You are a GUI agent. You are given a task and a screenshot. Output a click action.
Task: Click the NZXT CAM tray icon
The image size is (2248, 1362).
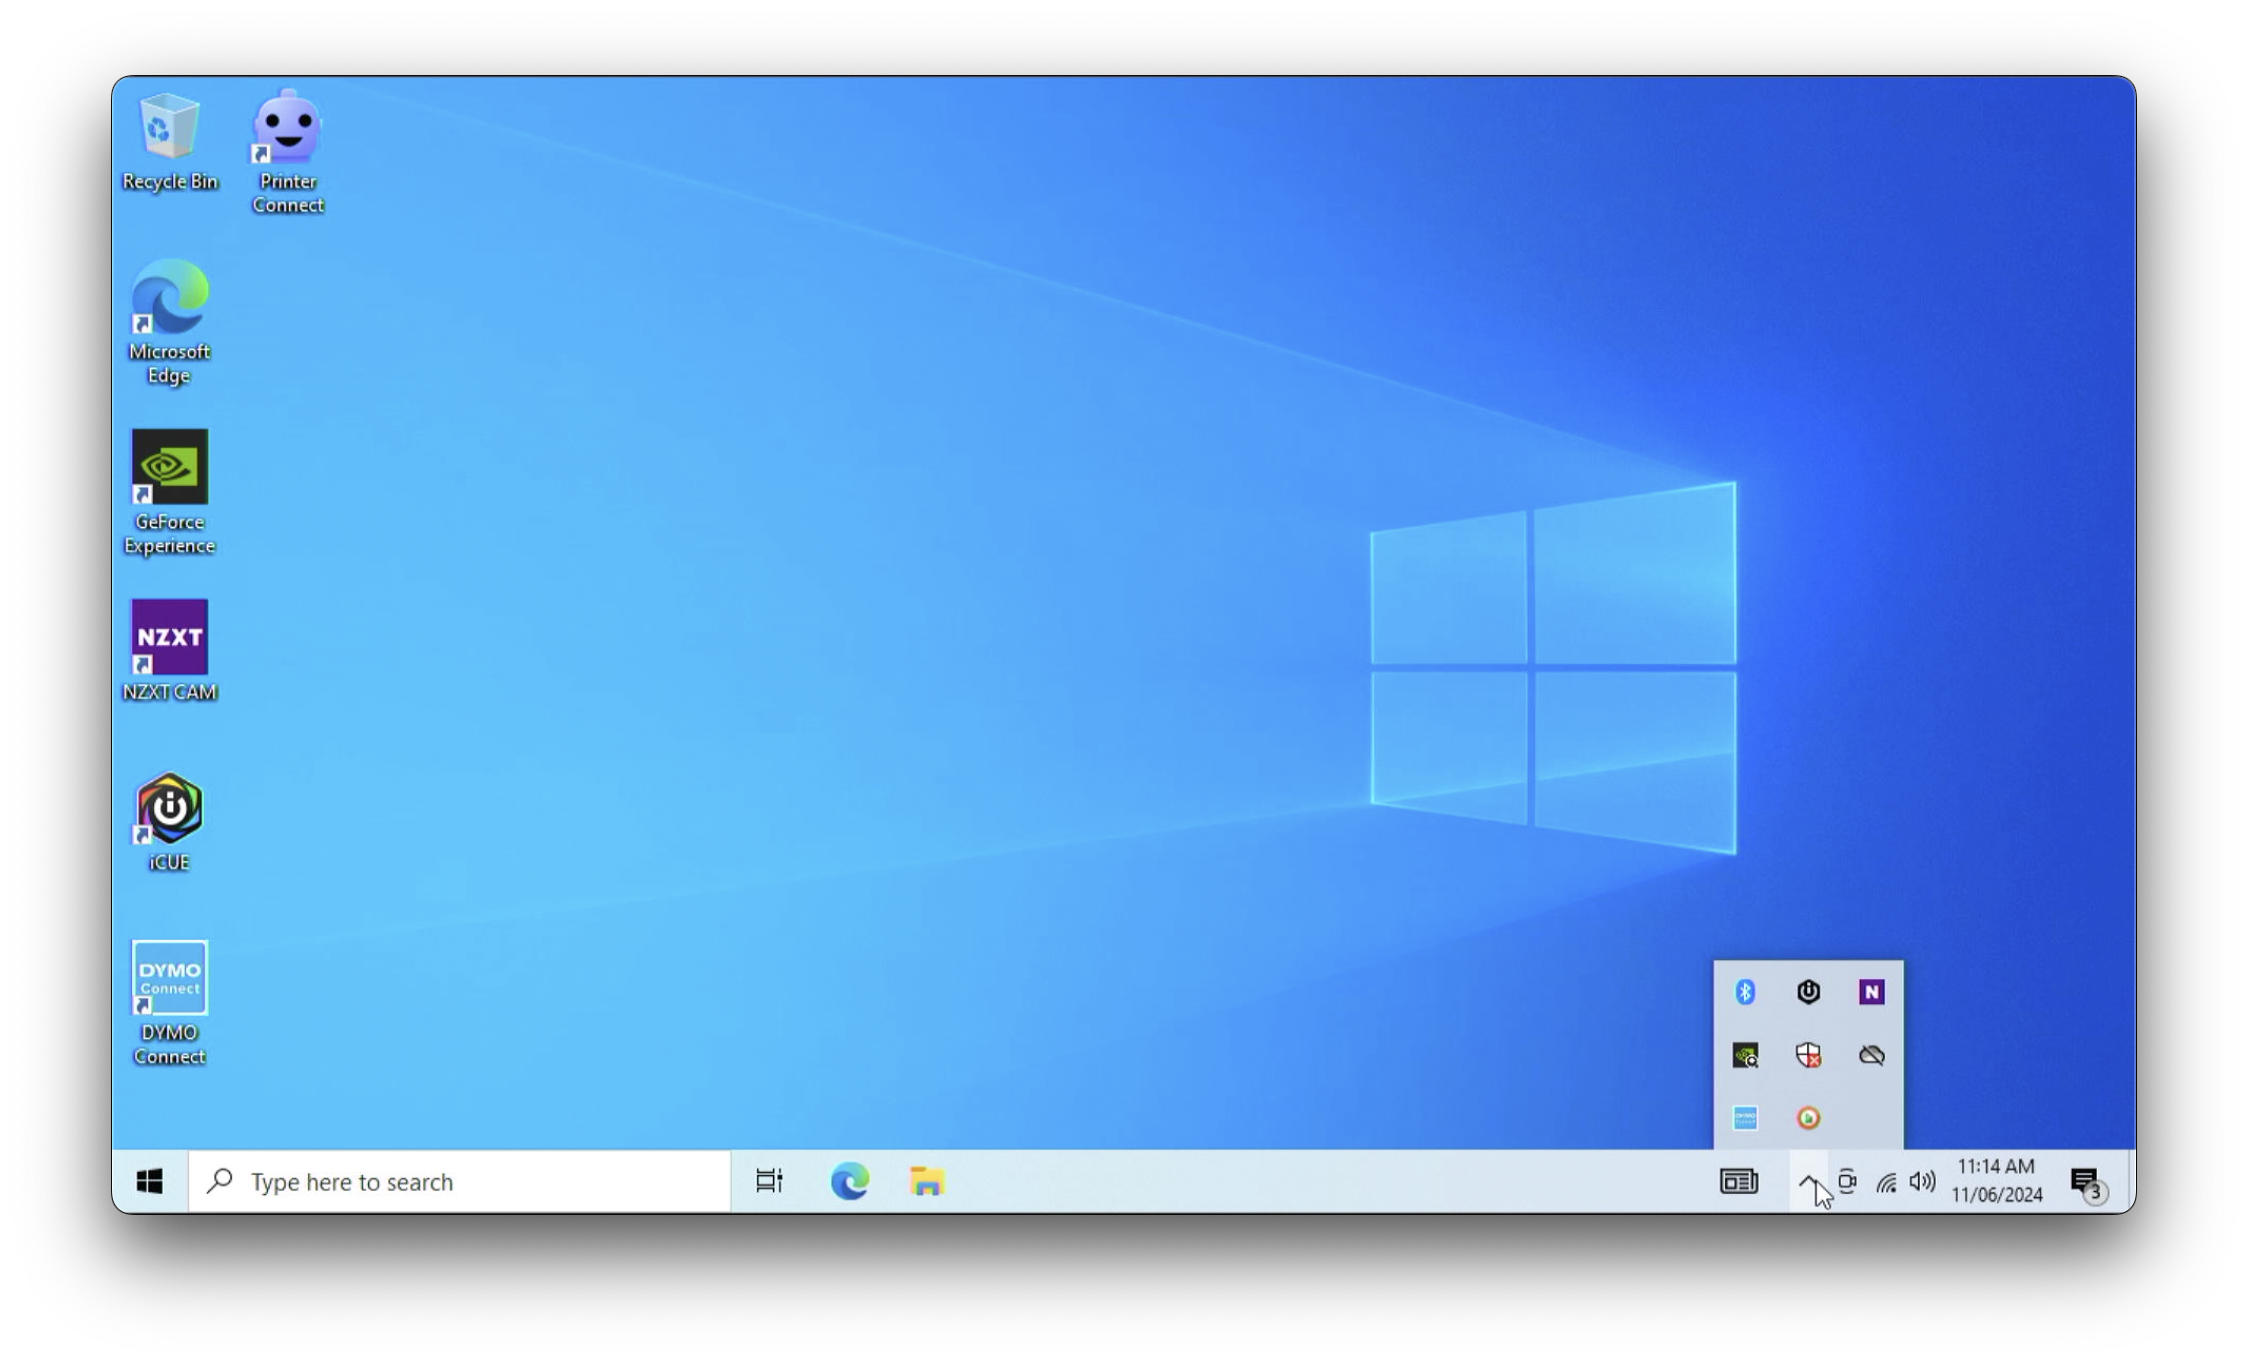coord(1871,991)
